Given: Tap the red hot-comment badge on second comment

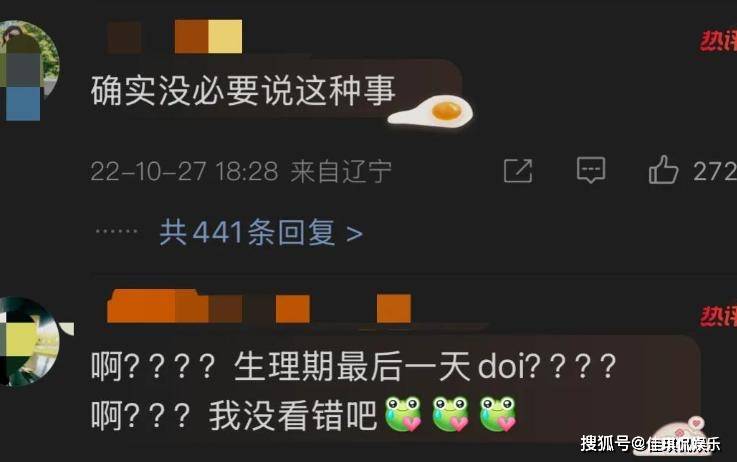Looking at the screenshot, I should (x=718, y=316).
